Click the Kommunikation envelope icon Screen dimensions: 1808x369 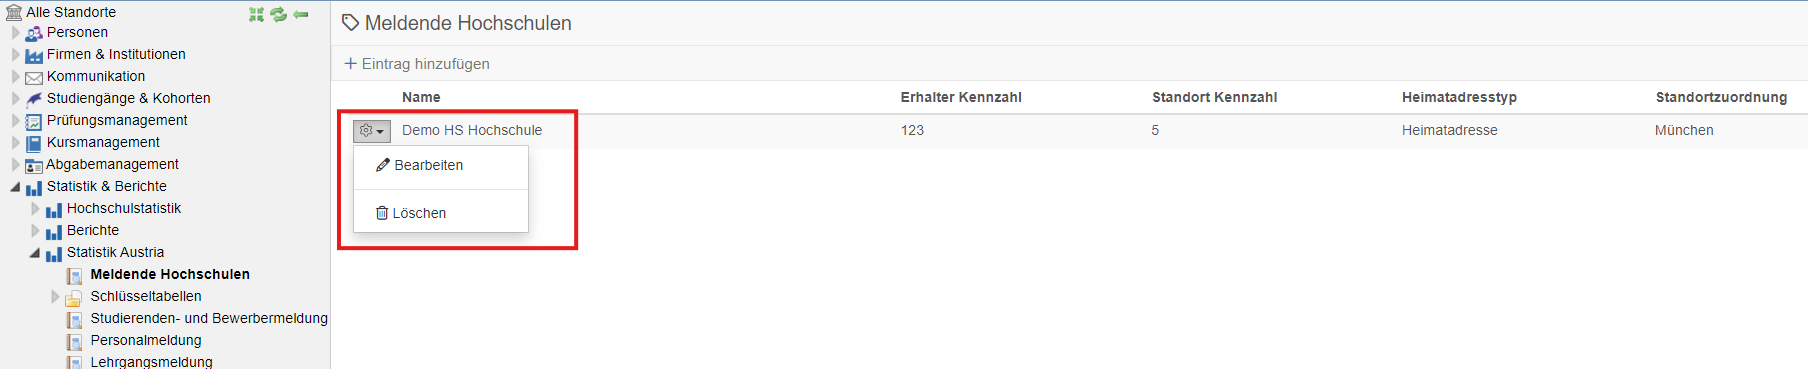(34, 77)
